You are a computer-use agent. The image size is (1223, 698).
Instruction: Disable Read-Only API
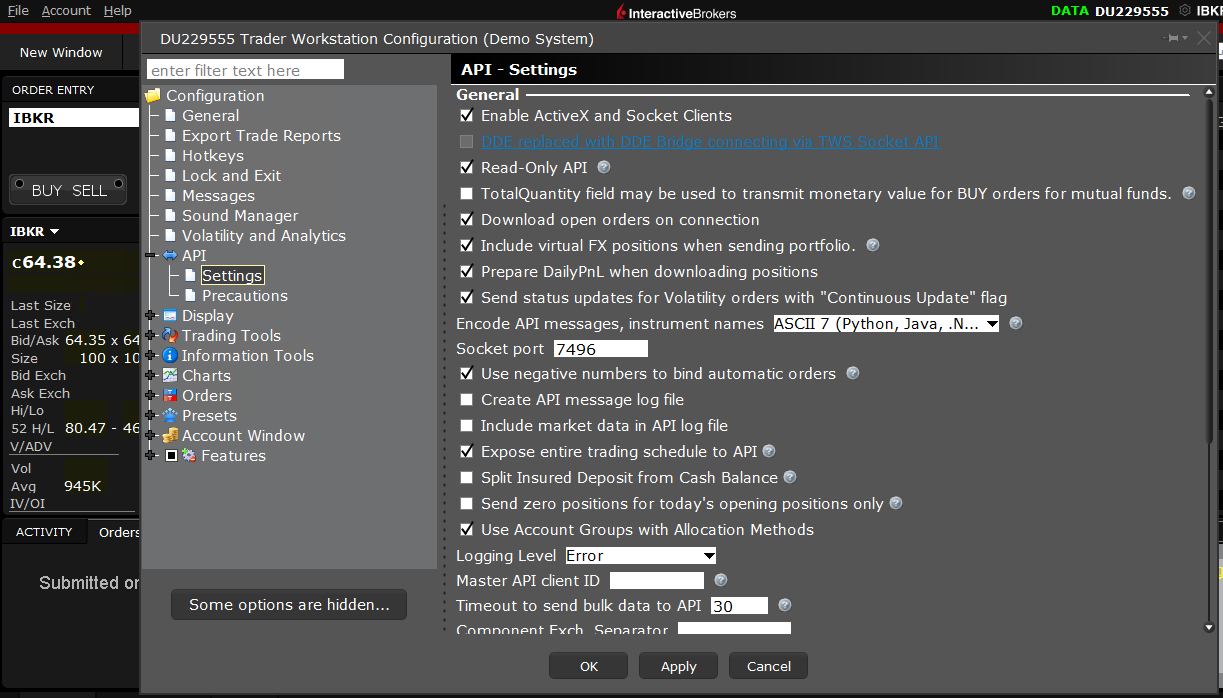(466, 167)
